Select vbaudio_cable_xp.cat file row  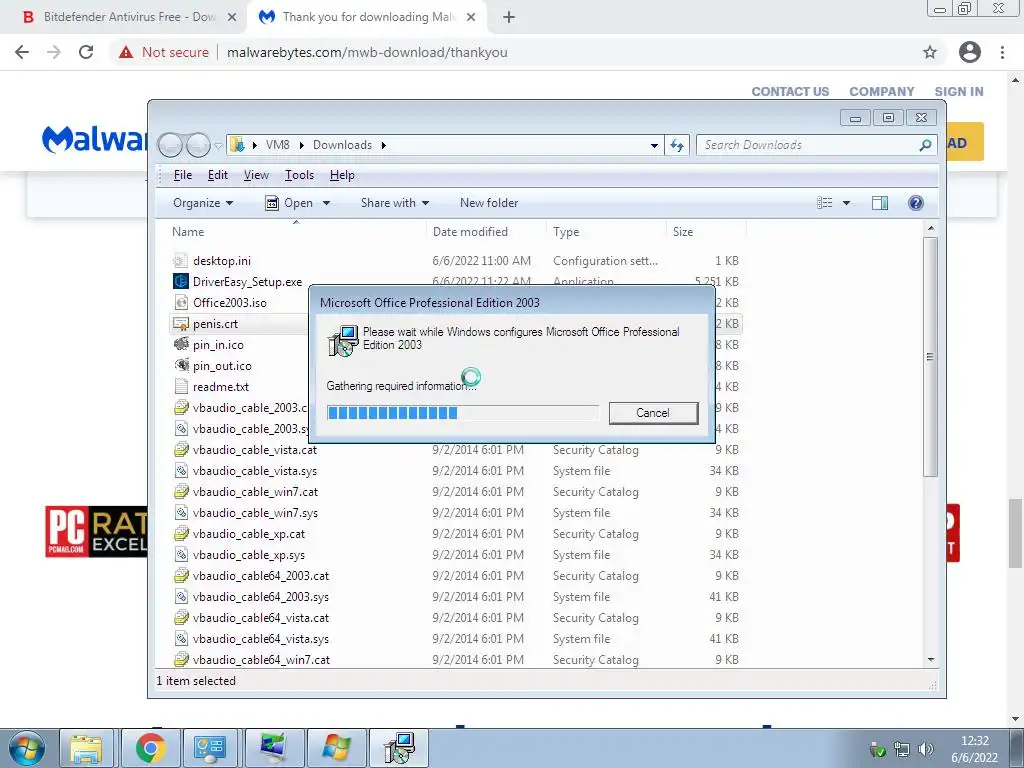(x=456, y=534)
